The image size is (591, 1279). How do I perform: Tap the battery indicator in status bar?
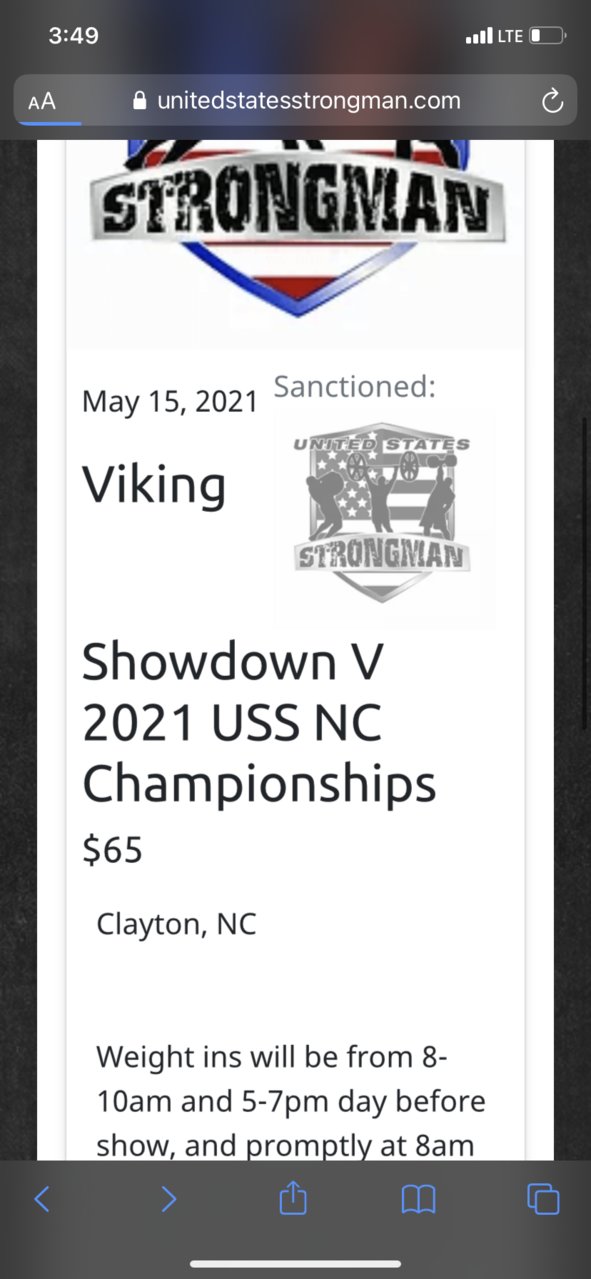tap(547, 36)
